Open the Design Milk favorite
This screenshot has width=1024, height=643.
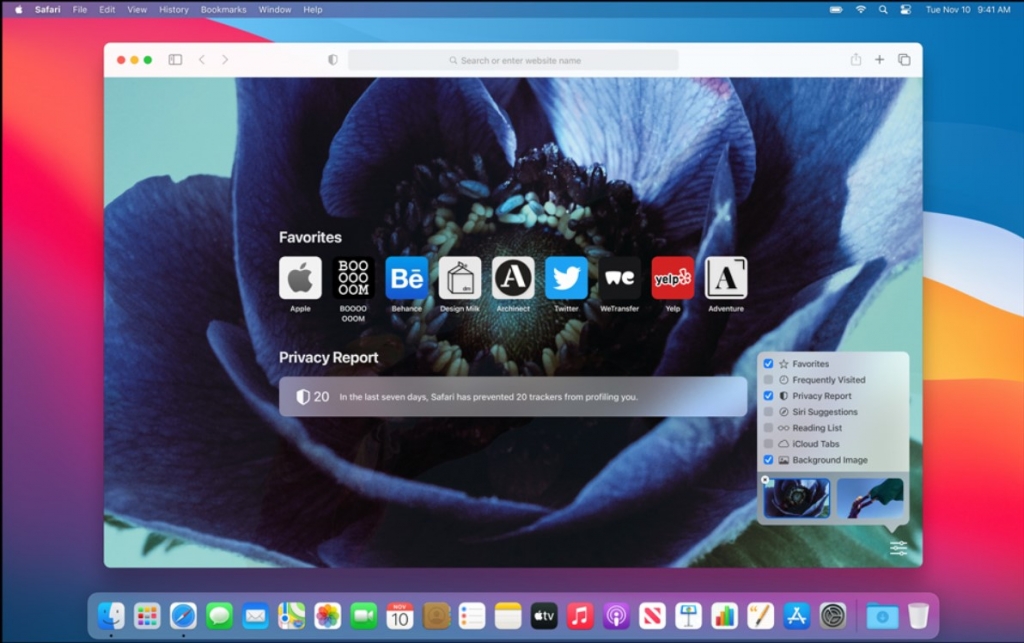pyautogui.click(x=460, y=279)
